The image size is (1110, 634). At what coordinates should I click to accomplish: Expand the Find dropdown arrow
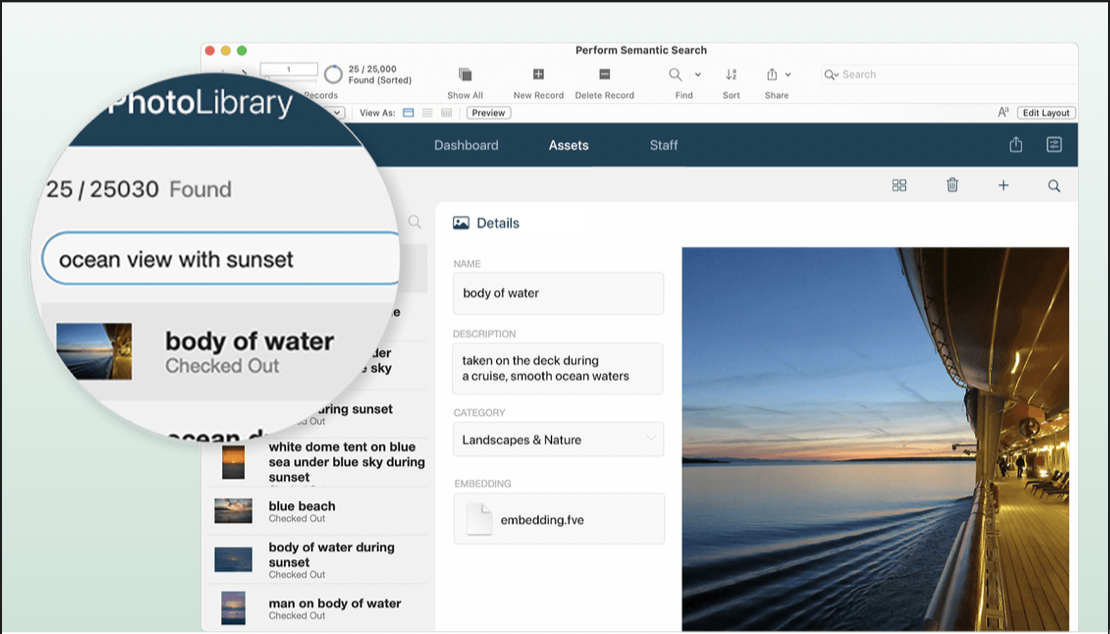697,75
